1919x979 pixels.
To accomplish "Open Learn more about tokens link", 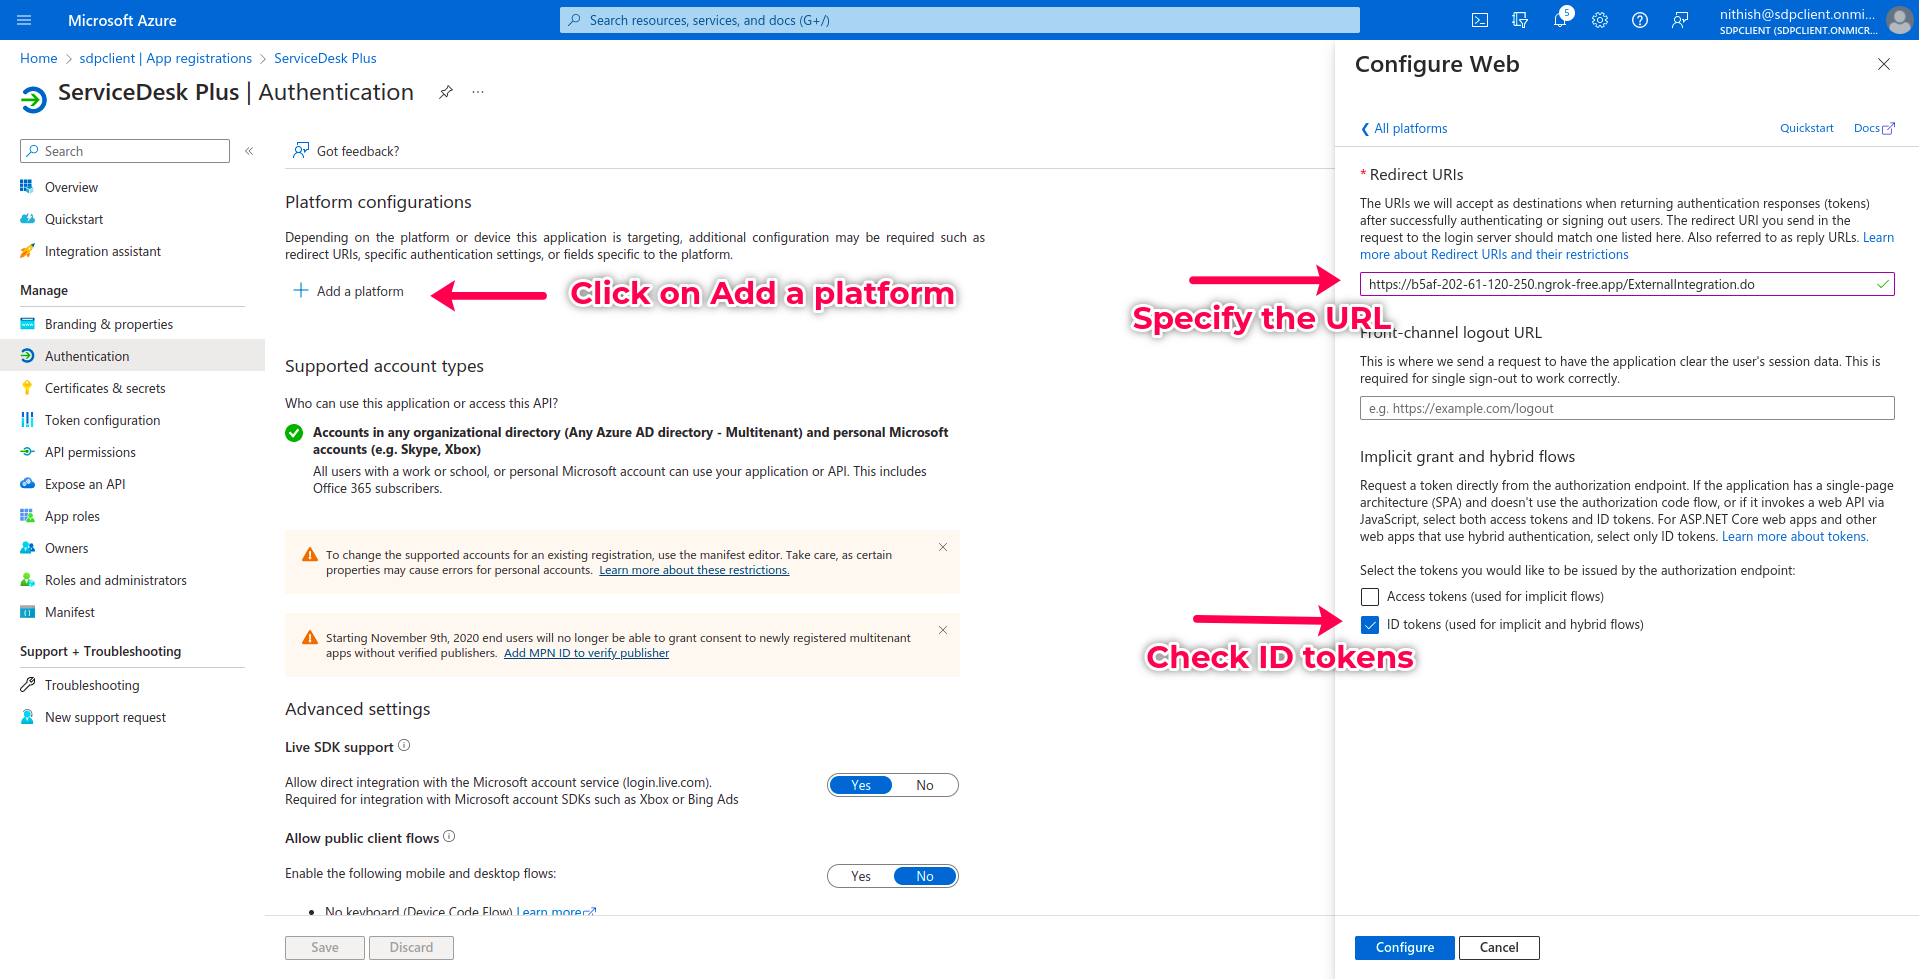I will (1794, 537).
